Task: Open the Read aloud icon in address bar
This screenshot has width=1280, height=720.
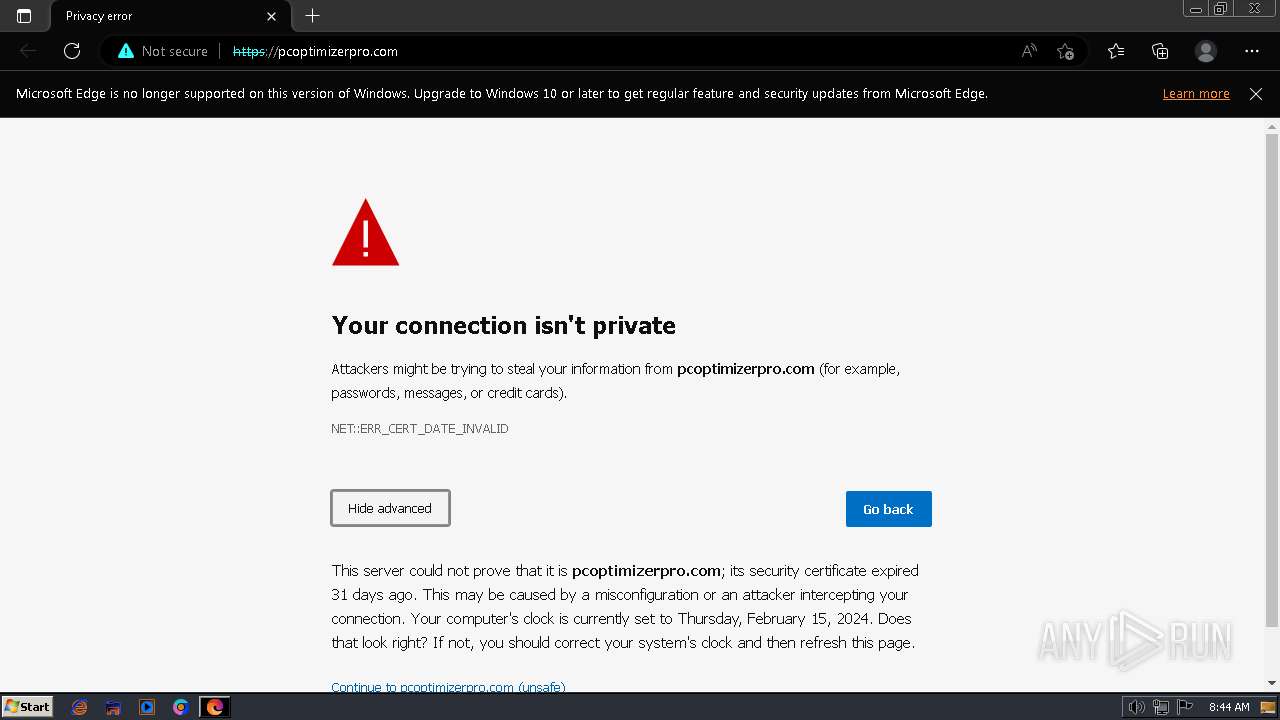Action: pyautogui.click(x=1029, y=51)
